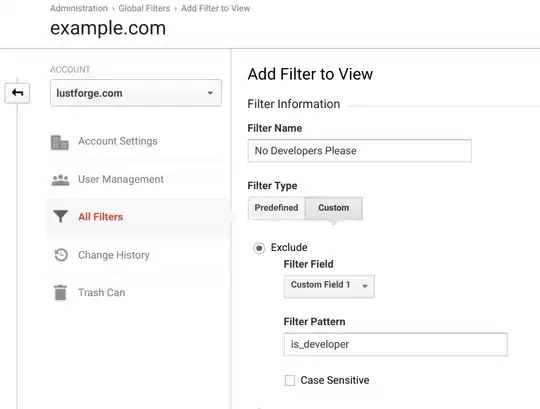Click the account dropdown arrow
Screen dimensions: 540x409
pyautogui.click(x=210, y=93)
